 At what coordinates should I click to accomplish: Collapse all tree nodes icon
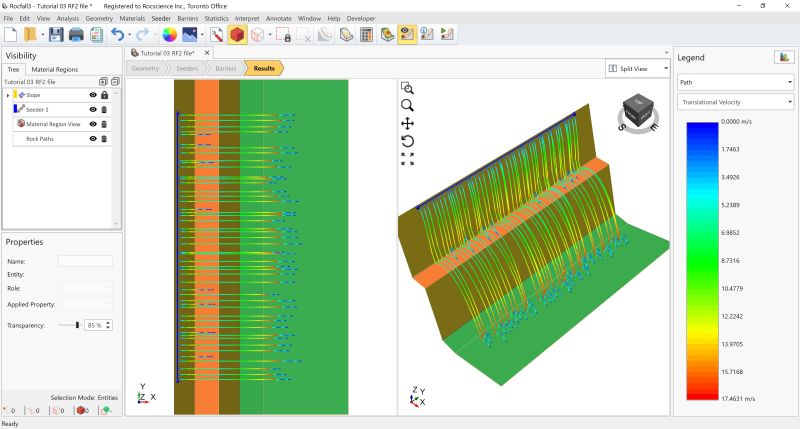coord(115,82)
